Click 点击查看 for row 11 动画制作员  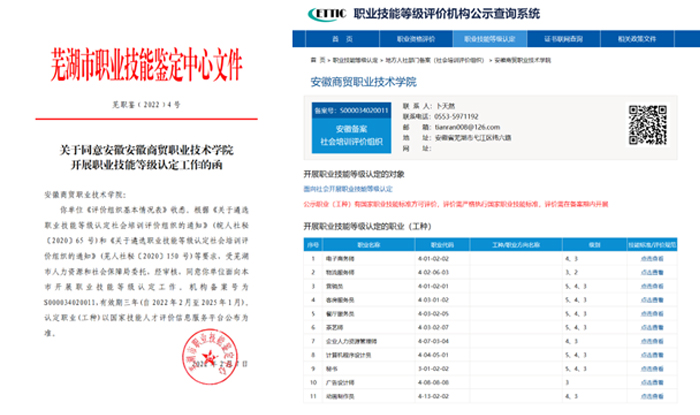tap(652, 396)
